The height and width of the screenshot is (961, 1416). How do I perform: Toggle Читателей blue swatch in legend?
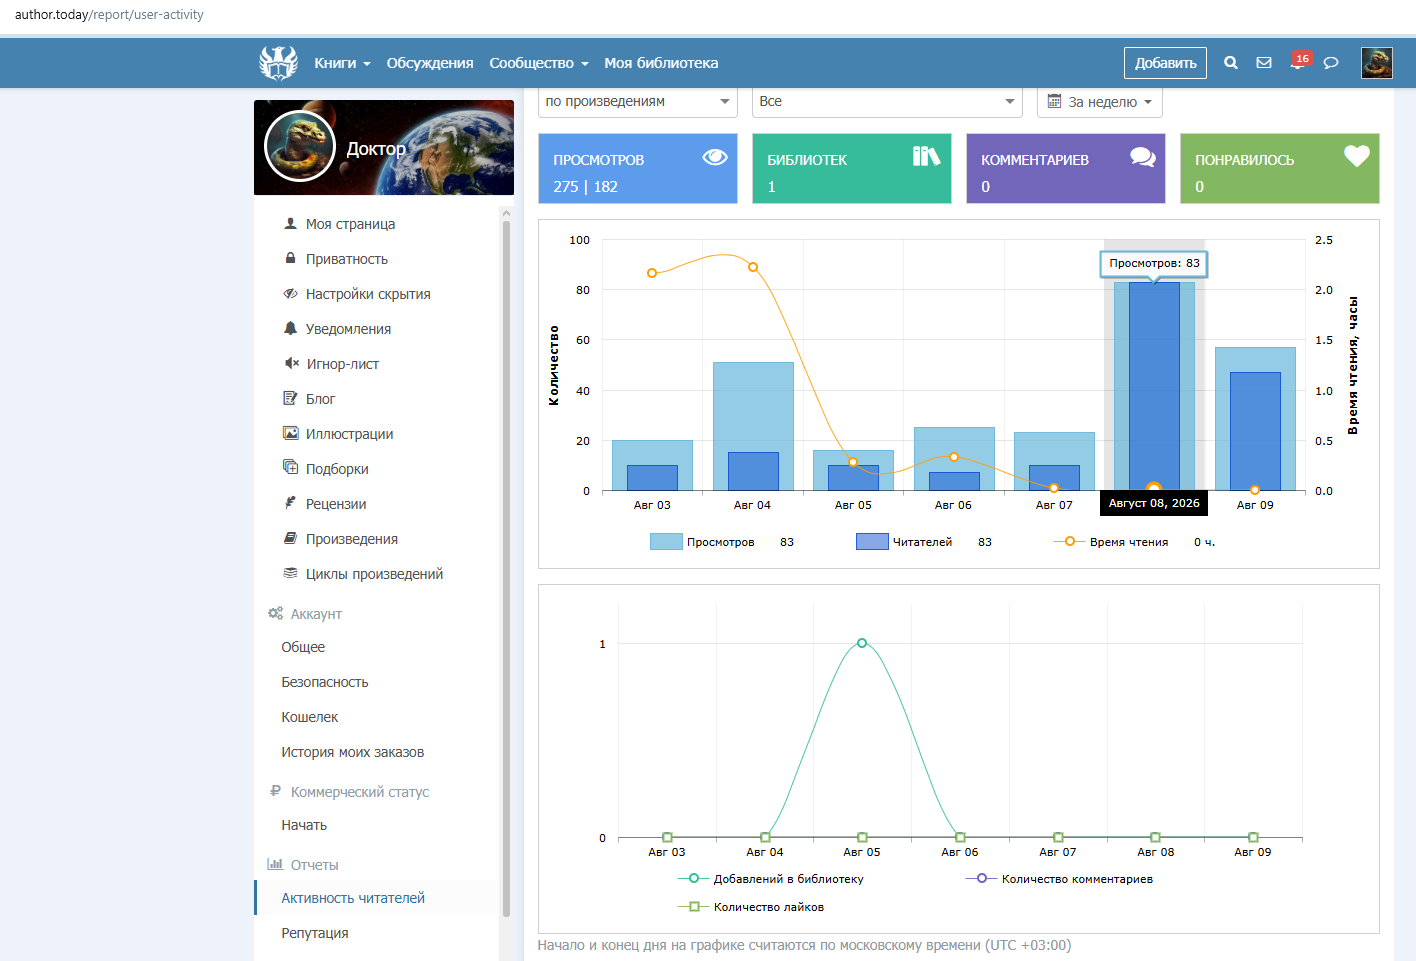coord(872,542)
